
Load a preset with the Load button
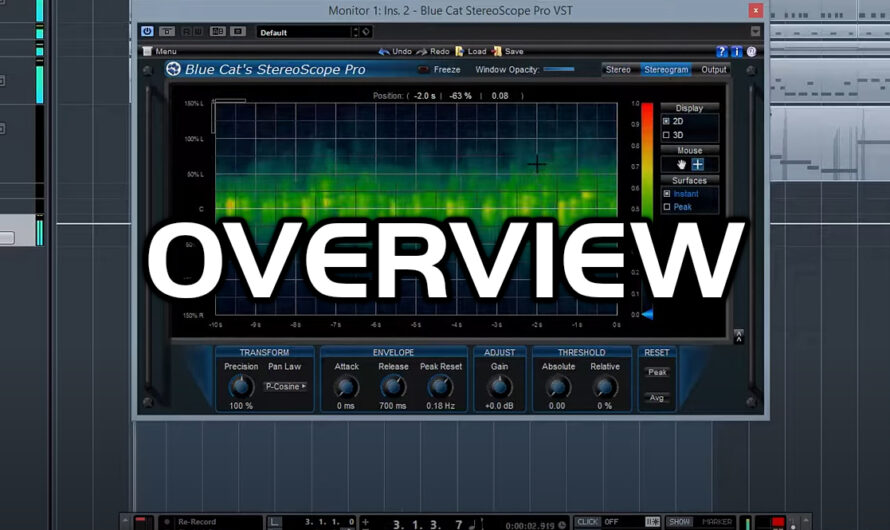coord(471,51)
